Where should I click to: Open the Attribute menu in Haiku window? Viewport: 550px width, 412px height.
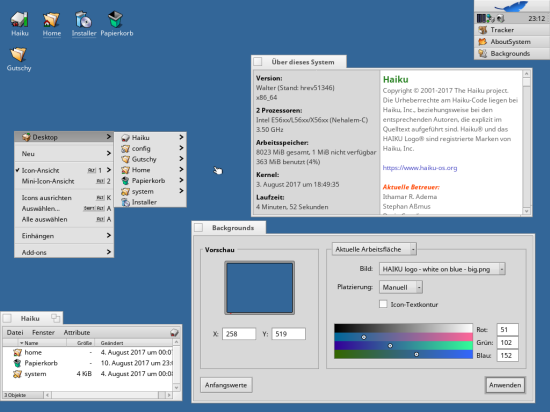click(x=77, y=332)
